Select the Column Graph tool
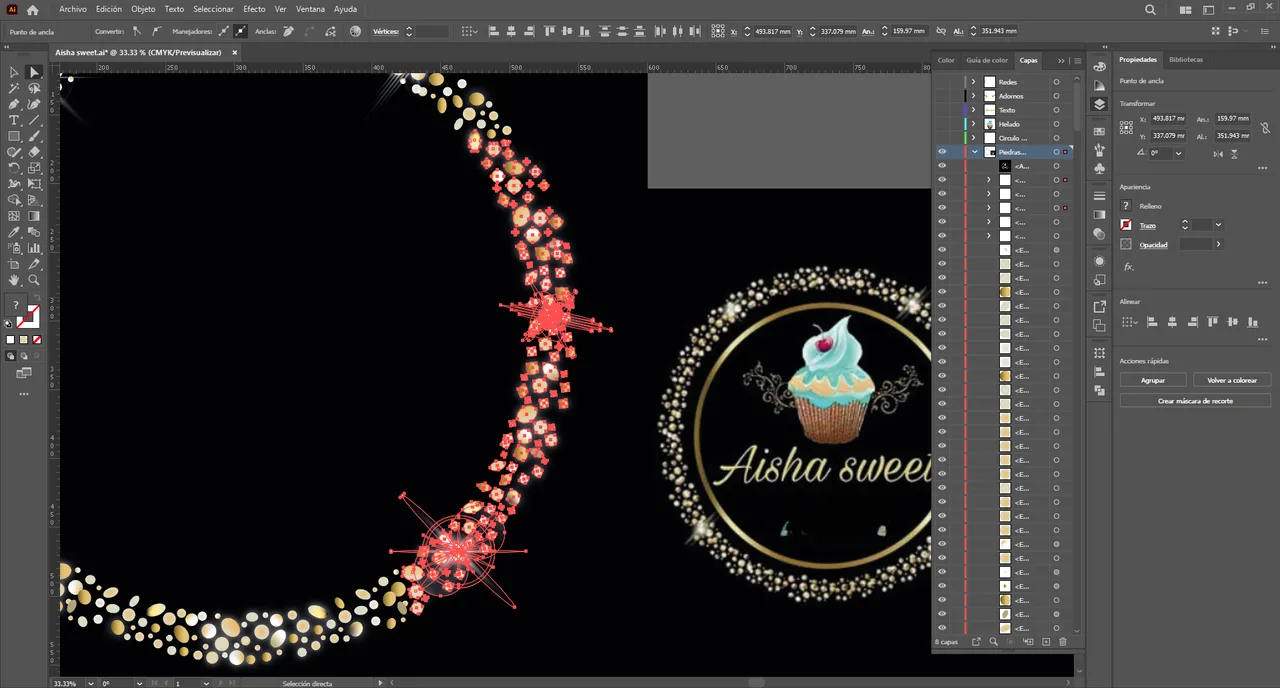Viewport: 1280px width, 688px height. (34, 248)
